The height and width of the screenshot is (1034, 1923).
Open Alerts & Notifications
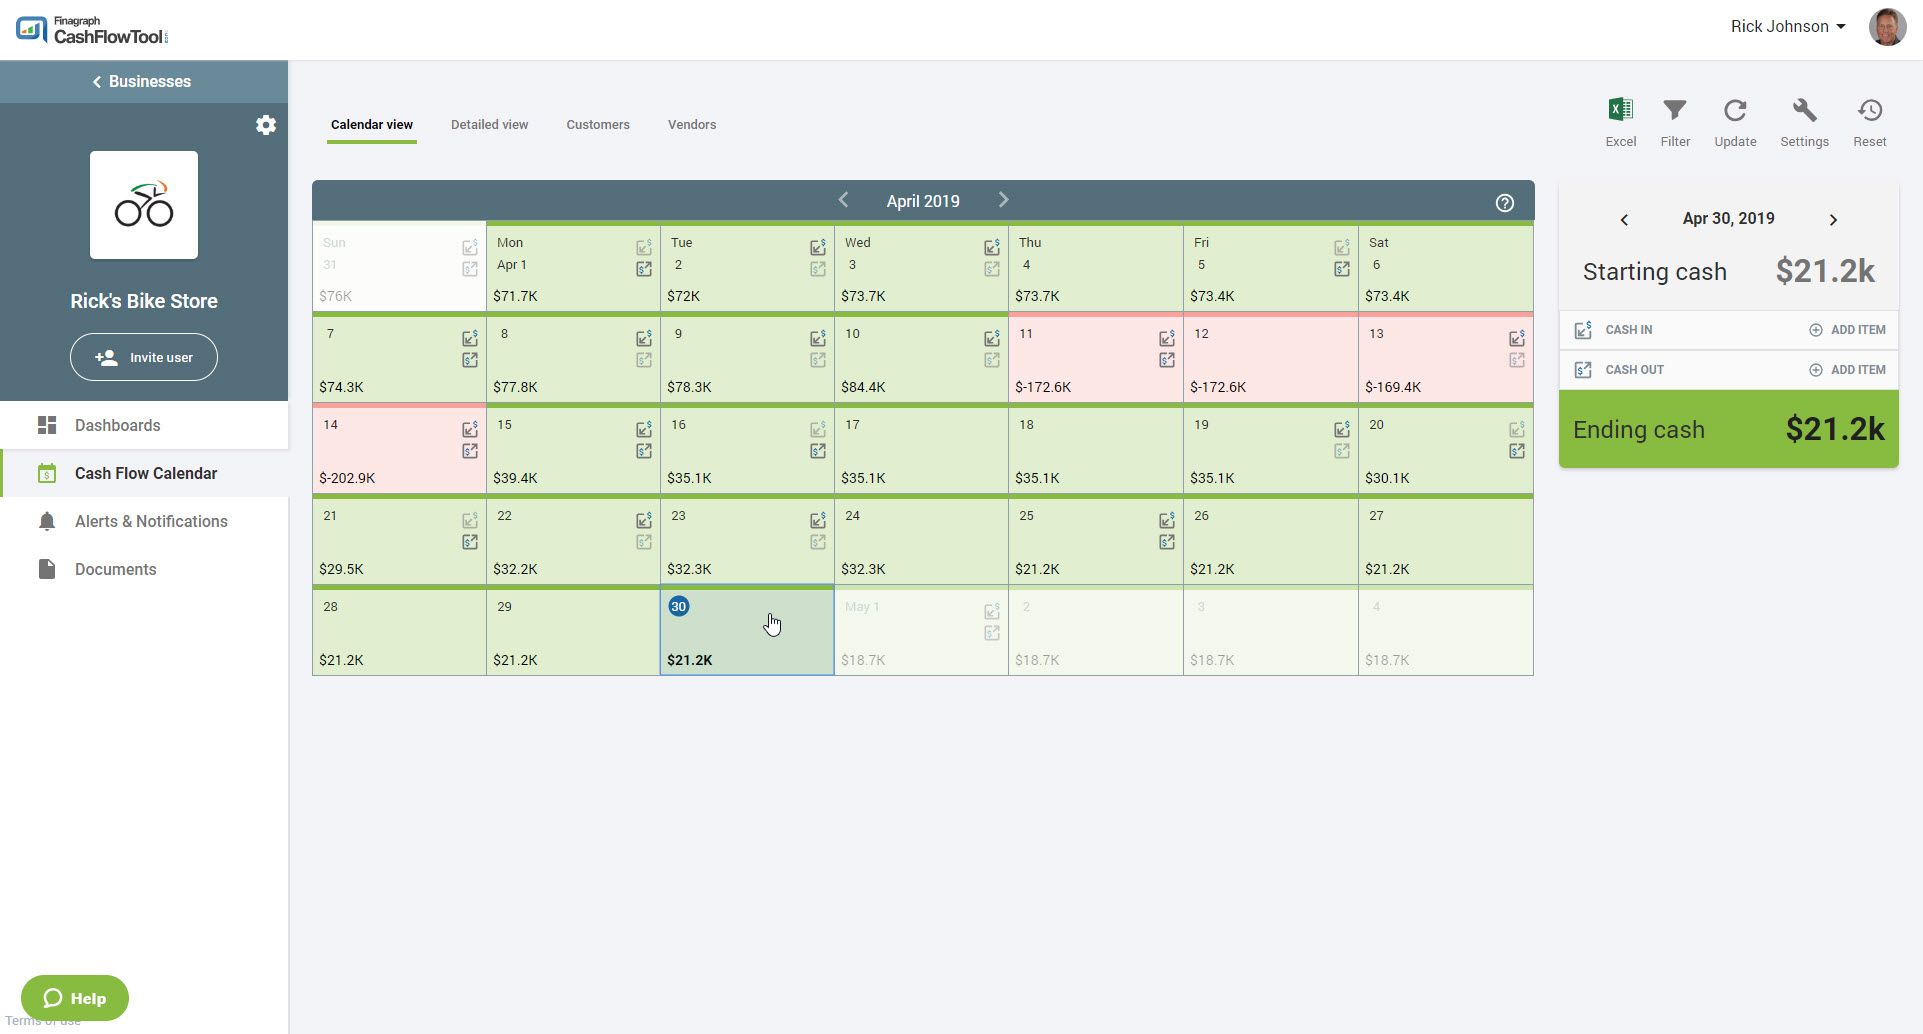pos(144,521)
